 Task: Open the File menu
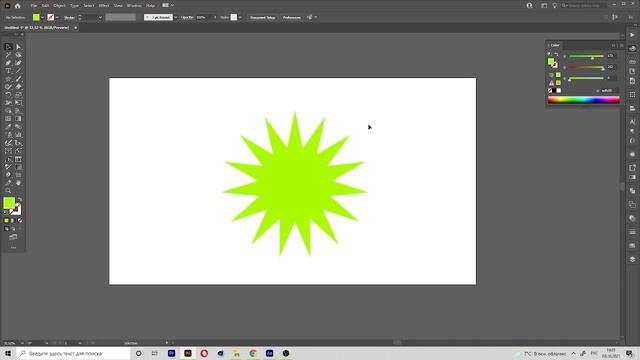click(34, 6)
